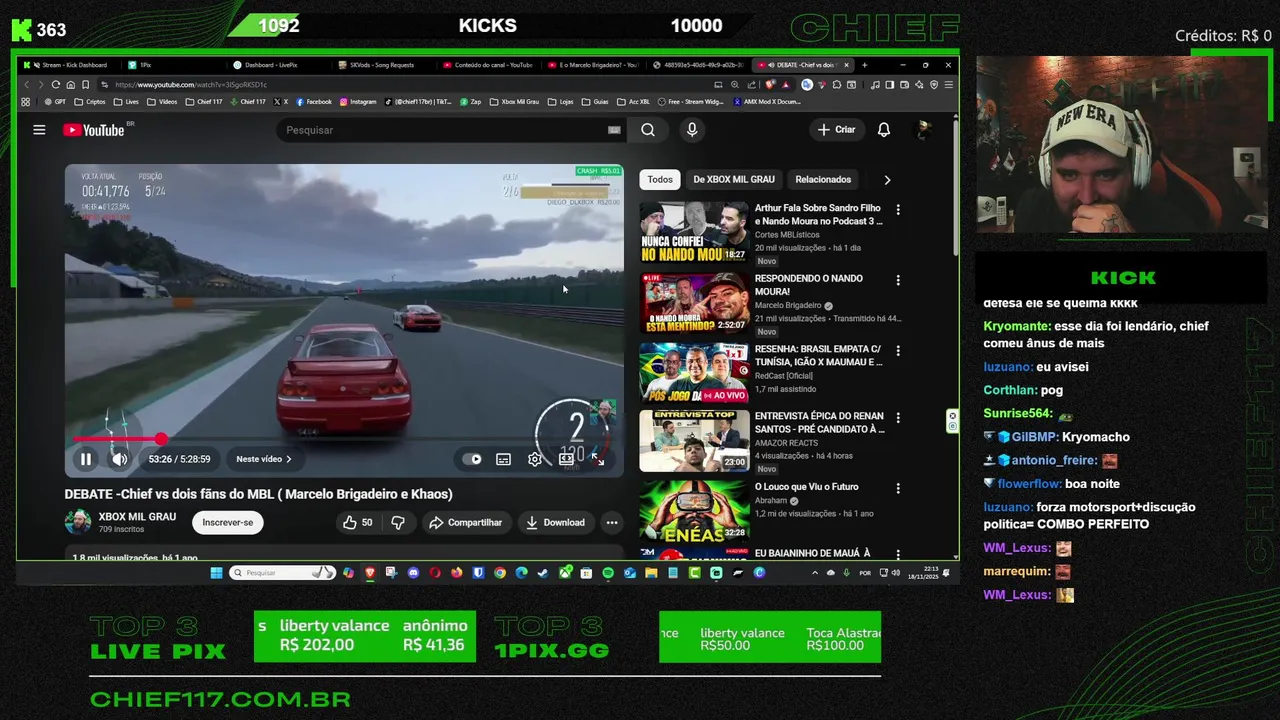Image resolution: width=1280 pixels, height=720 pixels.
Task: Open a new browser tab with plus
Action: pos(864,65)
